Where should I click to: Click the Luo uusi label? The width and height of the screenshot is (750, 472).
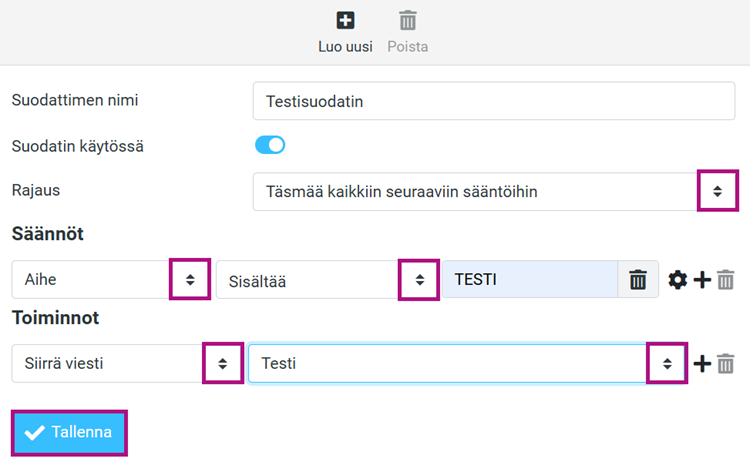[345, 47]
